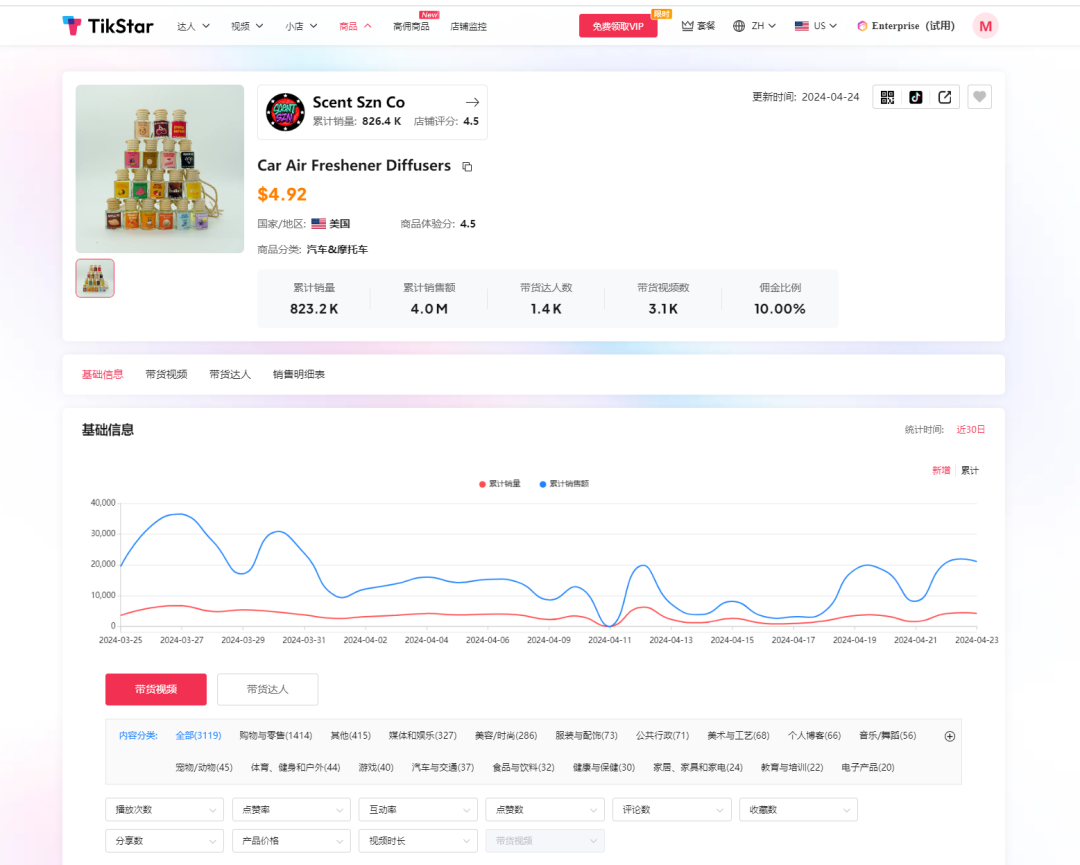Open the user avatar M
Viewport: 1080px width, 865px height.
click(985, 26)
